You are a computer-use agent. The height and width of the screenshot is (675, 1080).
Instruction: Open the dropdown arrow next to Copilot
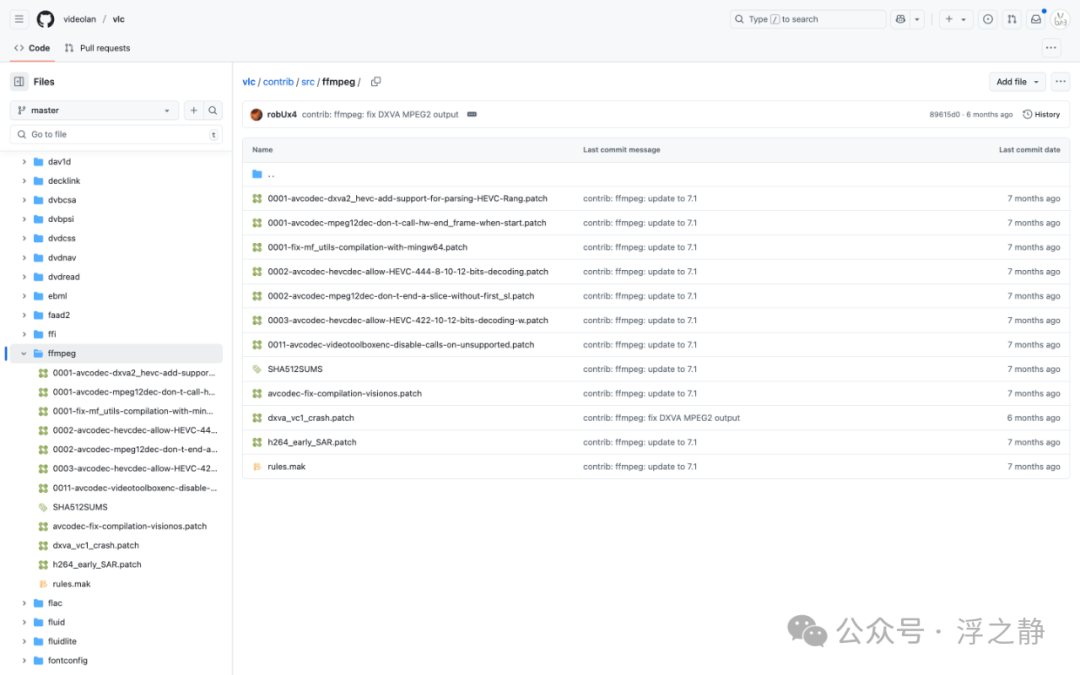point(917,19)
